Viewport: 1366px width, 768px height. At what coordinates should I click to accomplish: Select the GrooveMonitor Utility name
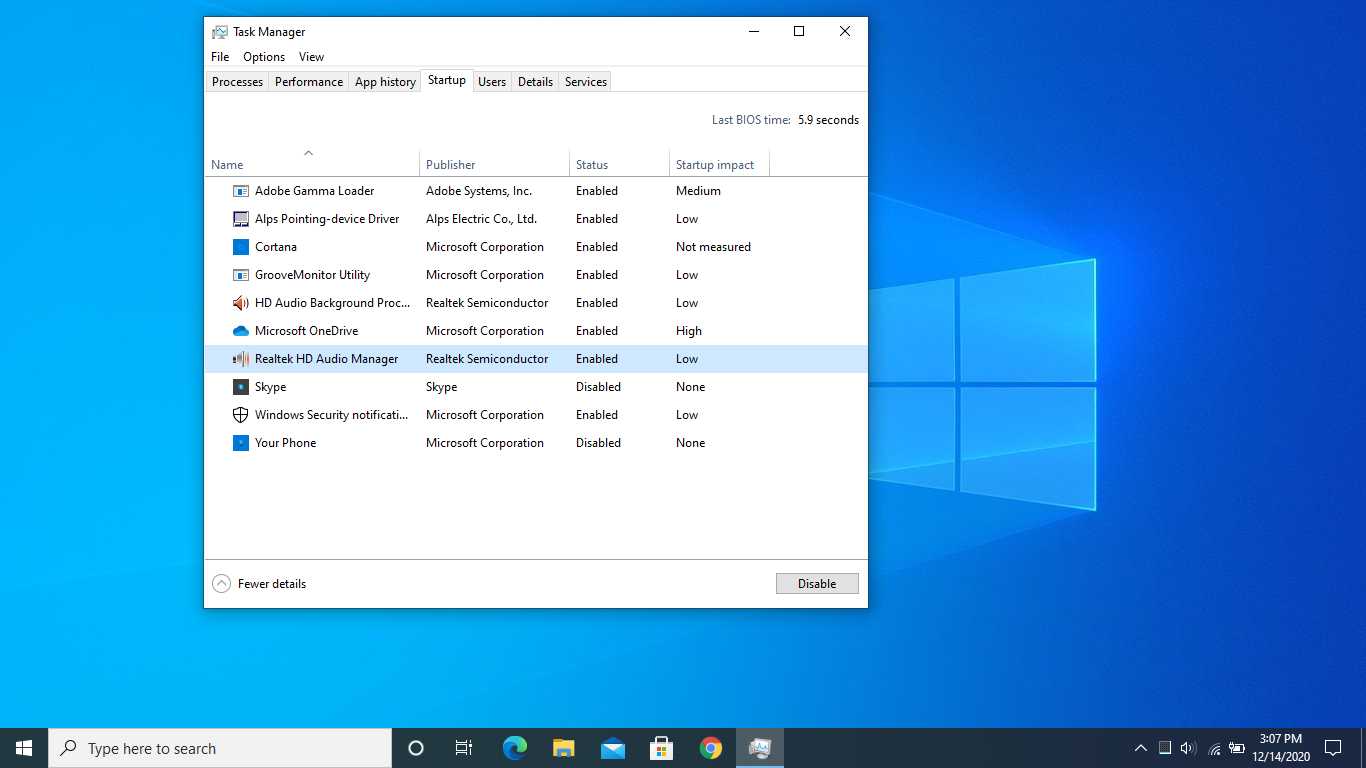313,275
